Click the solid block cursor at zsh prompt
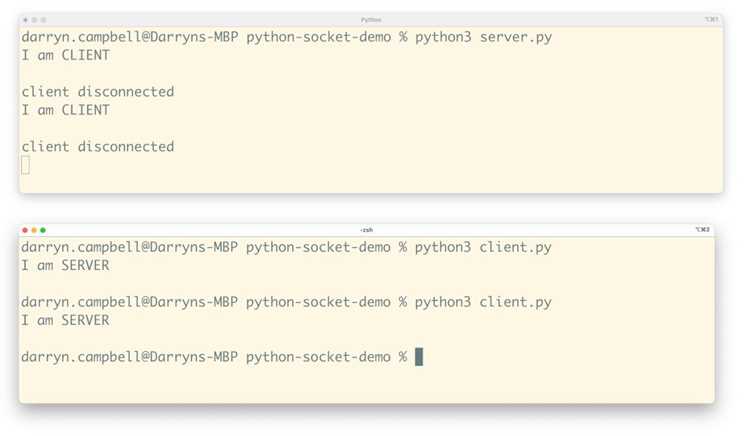 419,357
